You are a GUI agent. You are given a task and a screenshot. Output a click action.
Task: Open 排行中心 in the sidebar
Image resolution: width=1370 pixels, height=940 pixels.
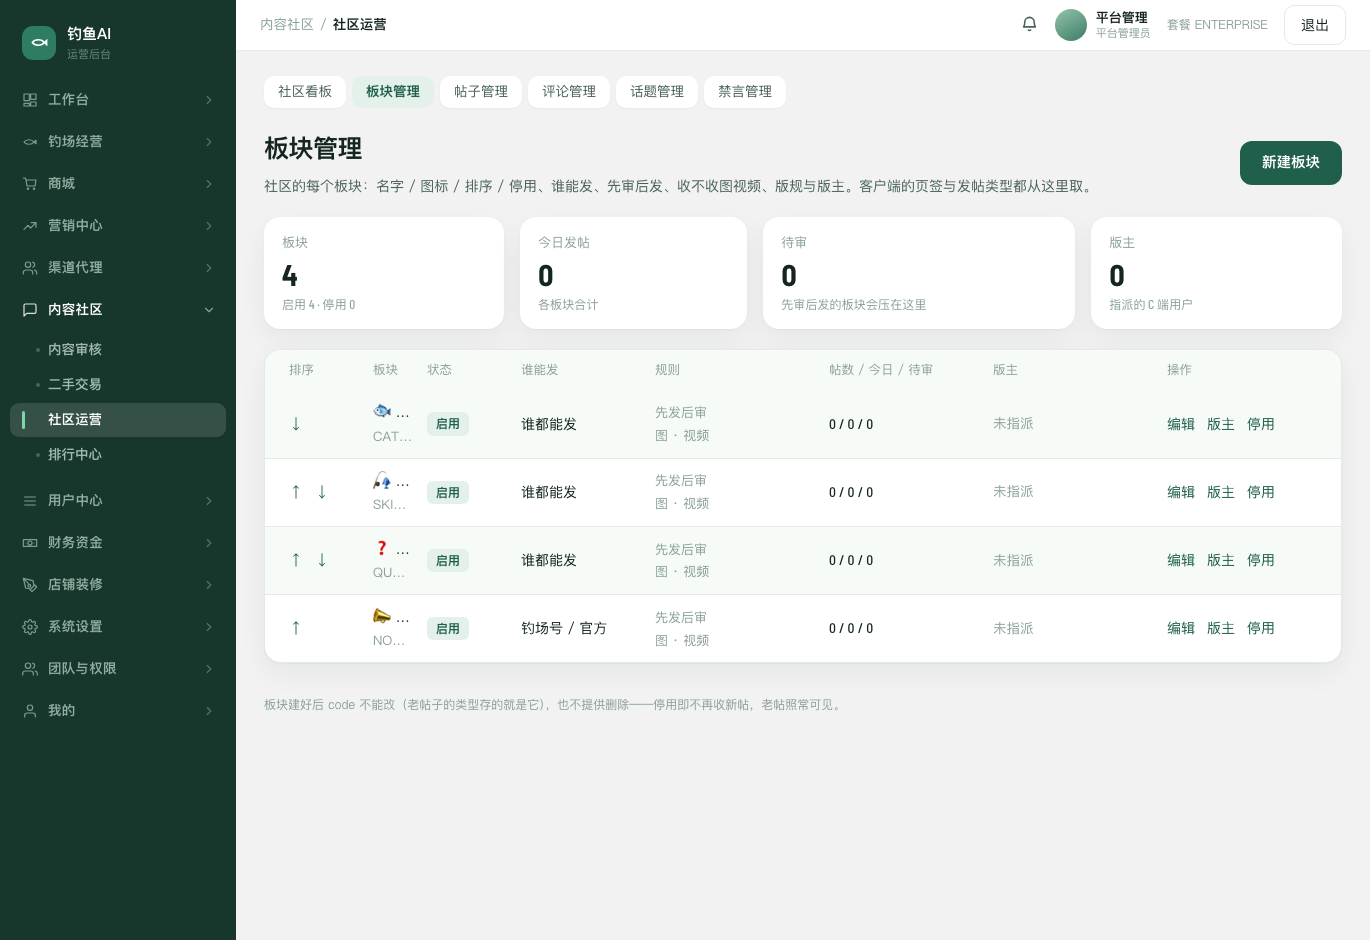pyautogui.click(x=118, y=455)
